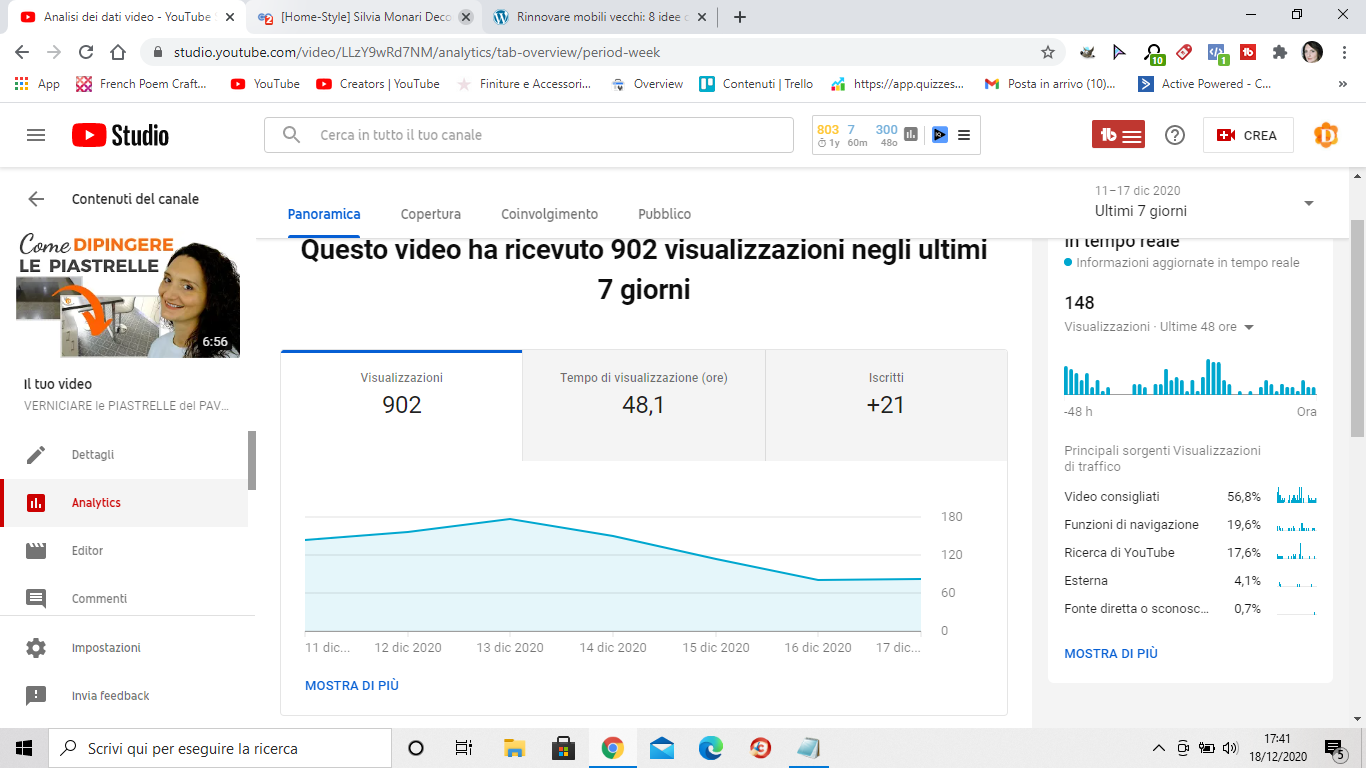Open the Ultimi 7 giorni date range dropdown
This screenshot has width=1366, height=768.
pyautogui.click(x=1205, y=202)
